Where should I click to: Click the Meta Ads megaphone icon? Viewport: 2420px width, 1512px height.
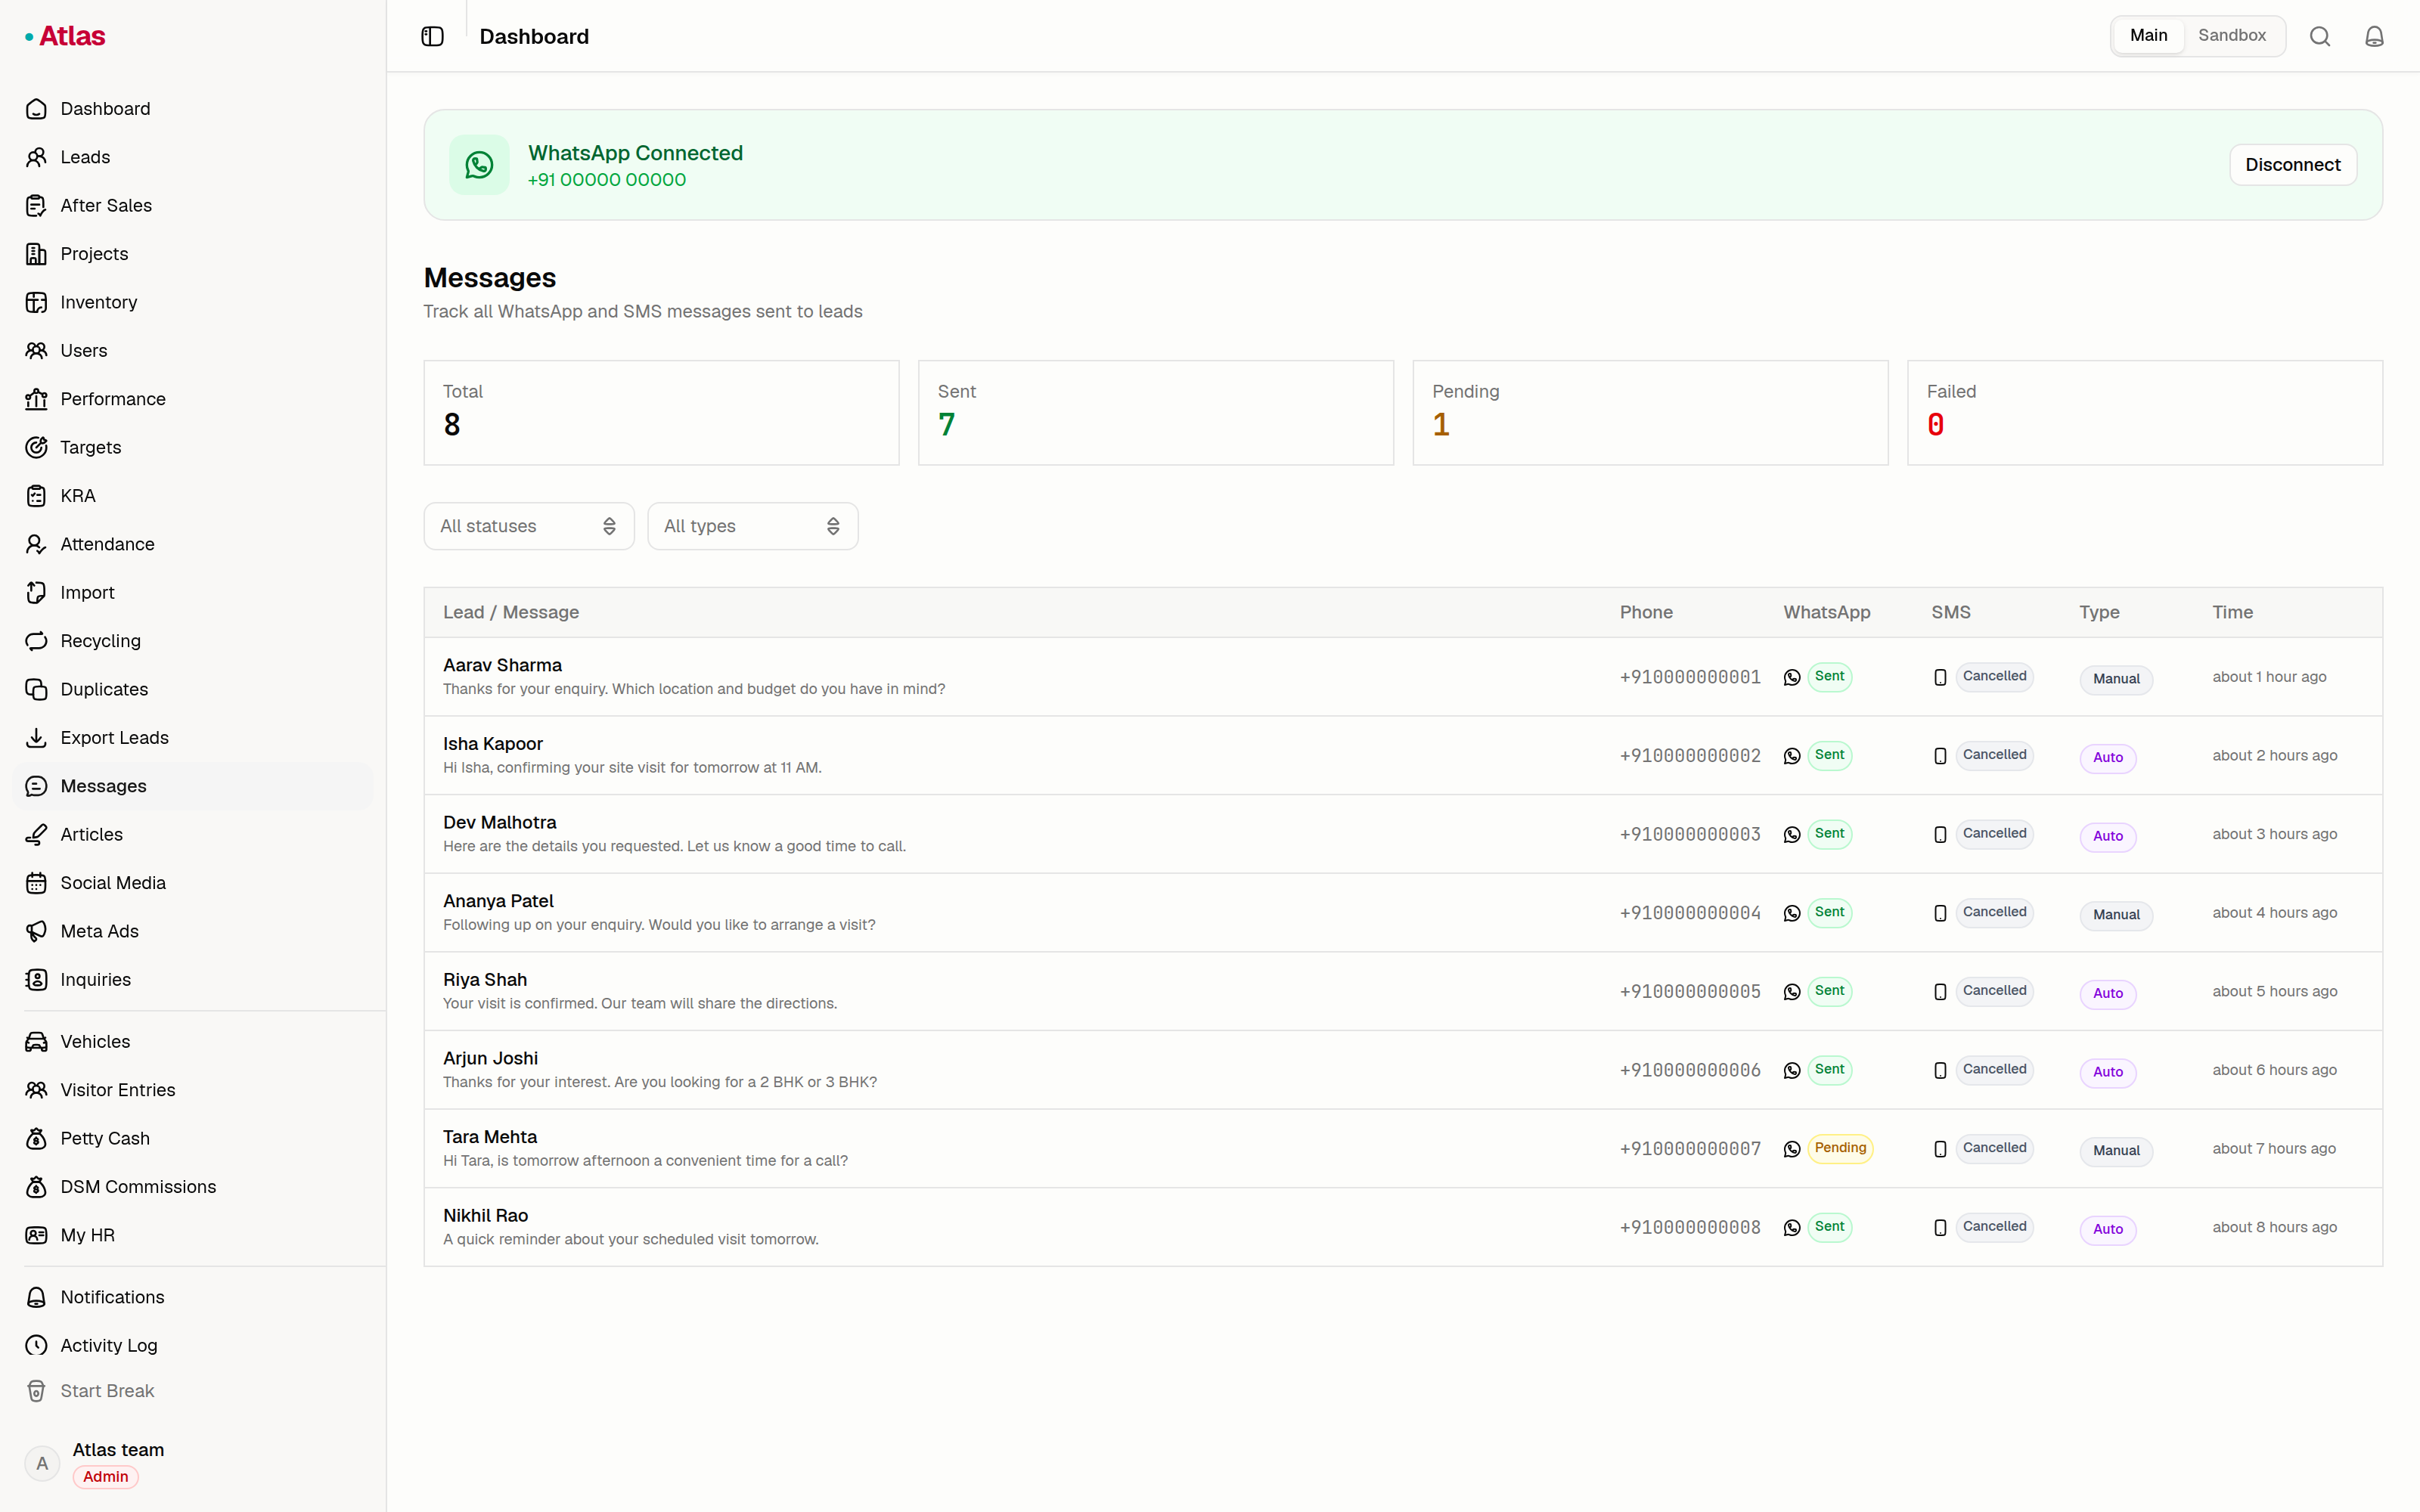coord(37,931)
